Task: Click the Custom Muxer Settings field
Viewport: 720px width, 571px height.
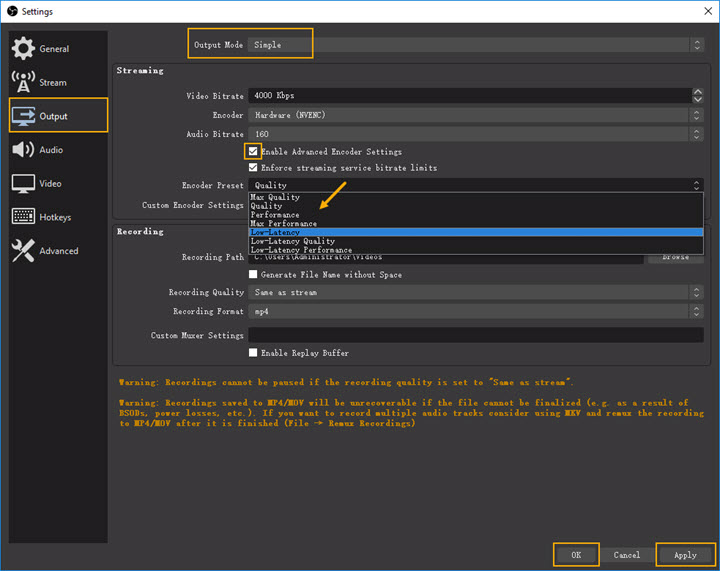Action: tap(475, 335)
